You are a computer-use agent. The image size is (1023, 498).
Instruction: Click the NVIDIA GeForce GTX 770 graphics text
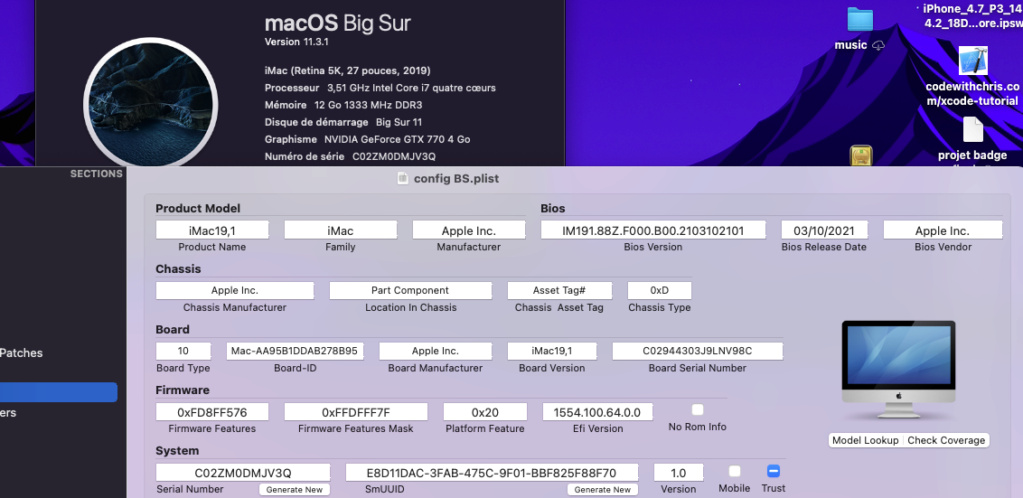click(x=397, y=140)
